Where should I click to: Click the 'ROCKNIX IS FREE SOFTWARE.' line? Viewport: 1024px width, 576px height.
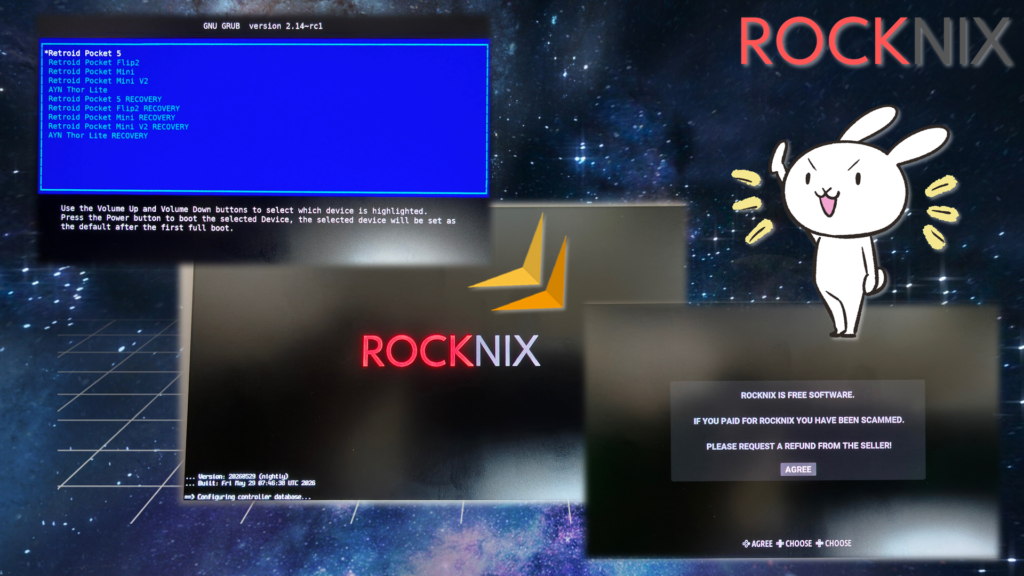(x=797, y=395)
